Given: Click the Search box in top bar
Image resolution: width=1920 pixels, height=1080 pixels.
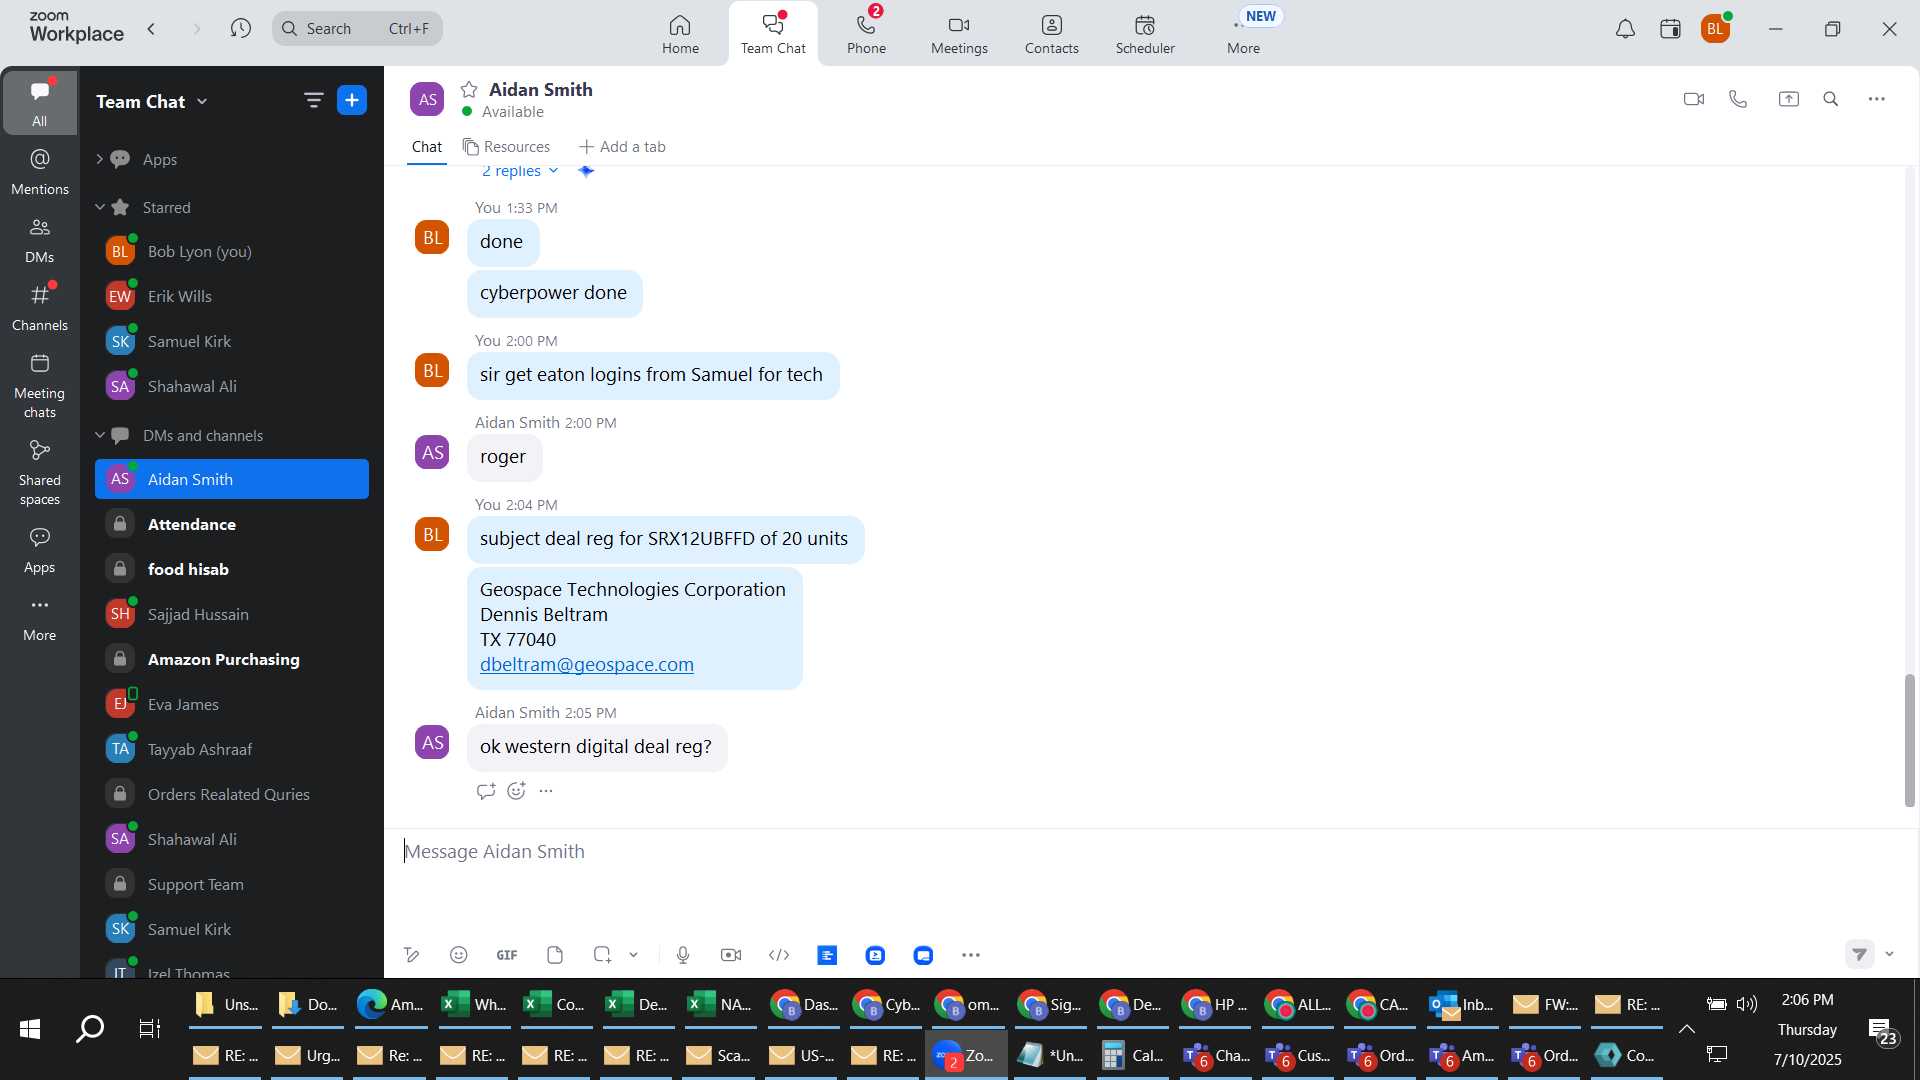Looking at the screenshot, I should click(357, 29).
